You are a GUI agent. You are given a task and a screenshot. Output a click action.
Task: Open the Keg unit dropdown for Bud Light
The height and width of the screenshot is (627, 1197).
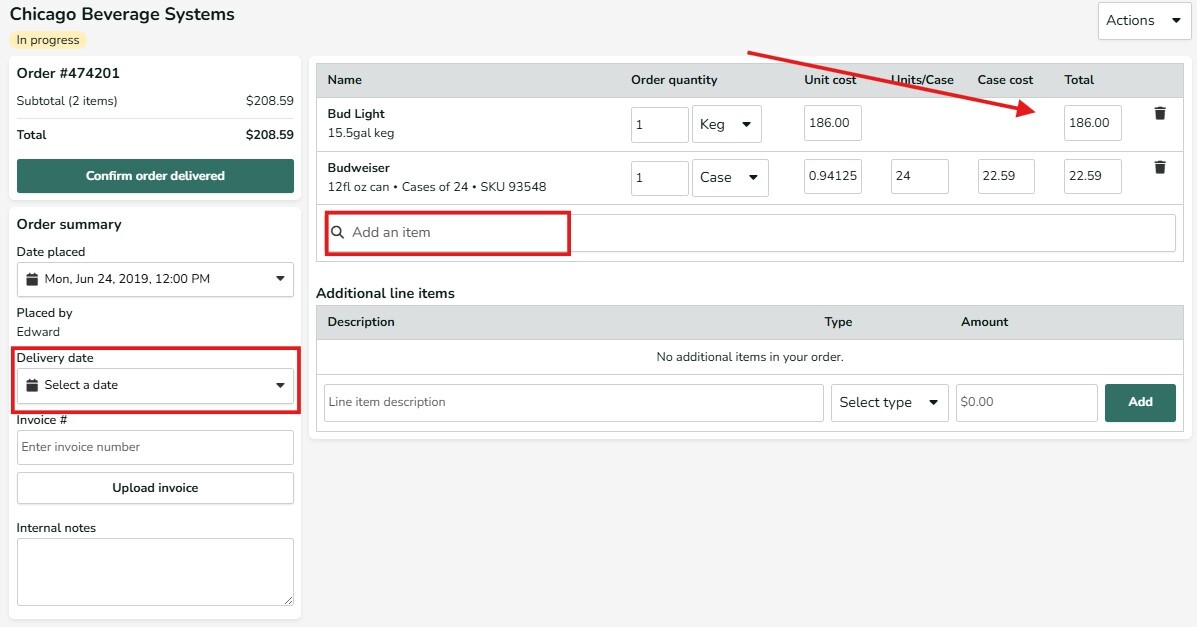pos(726,124)
